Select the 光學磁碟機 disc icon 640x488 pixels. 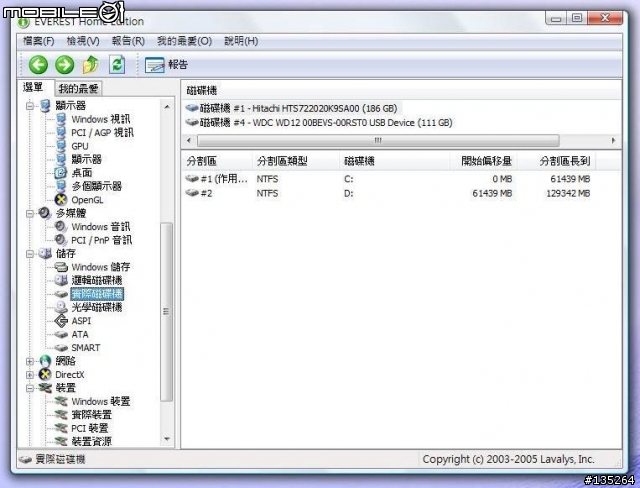61,307
